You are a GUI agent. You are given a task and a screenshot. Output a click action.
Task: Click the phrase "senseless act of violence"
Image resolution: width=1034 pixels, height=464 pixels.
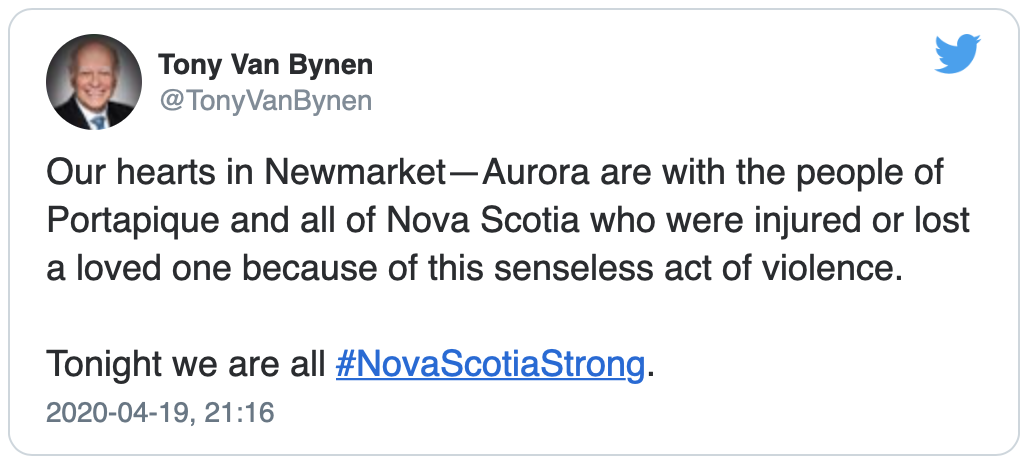point(698,269)
